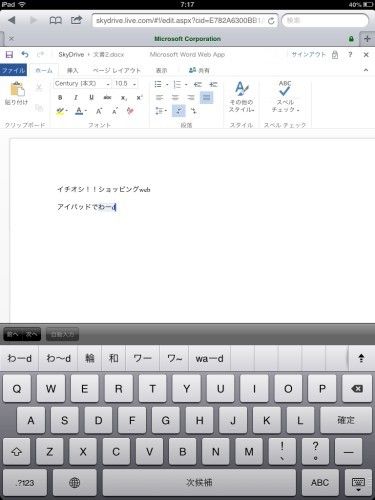Switch to the 挿入 tab
Viewport: 375px width, 500px height.
[72, 70]
